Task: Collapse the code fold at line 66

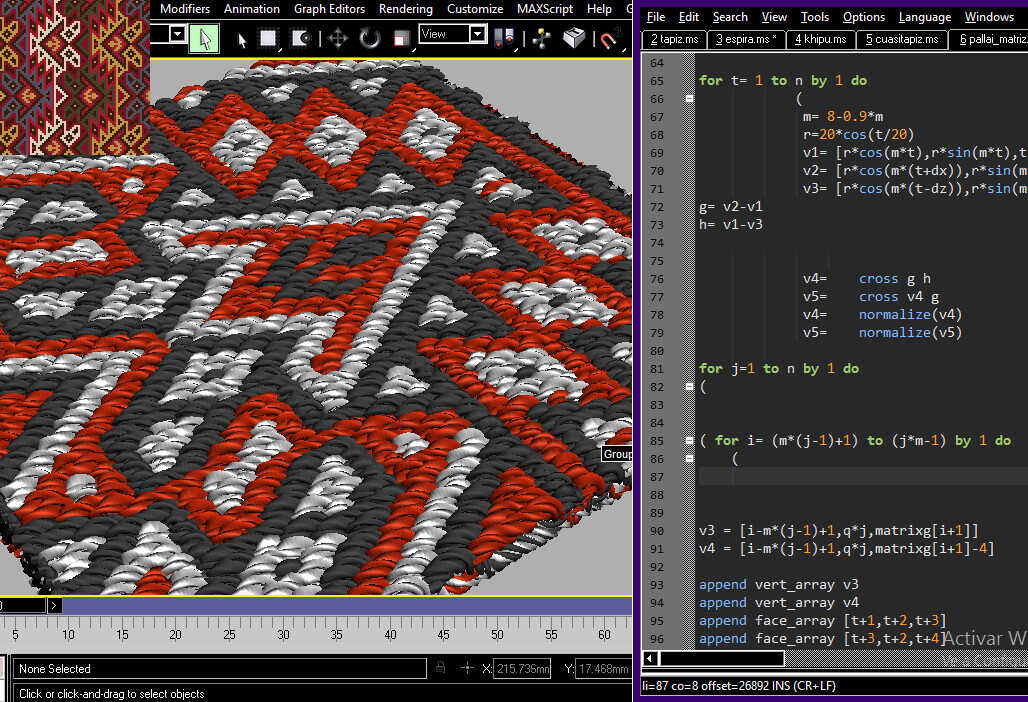Action: pos(689,98)
